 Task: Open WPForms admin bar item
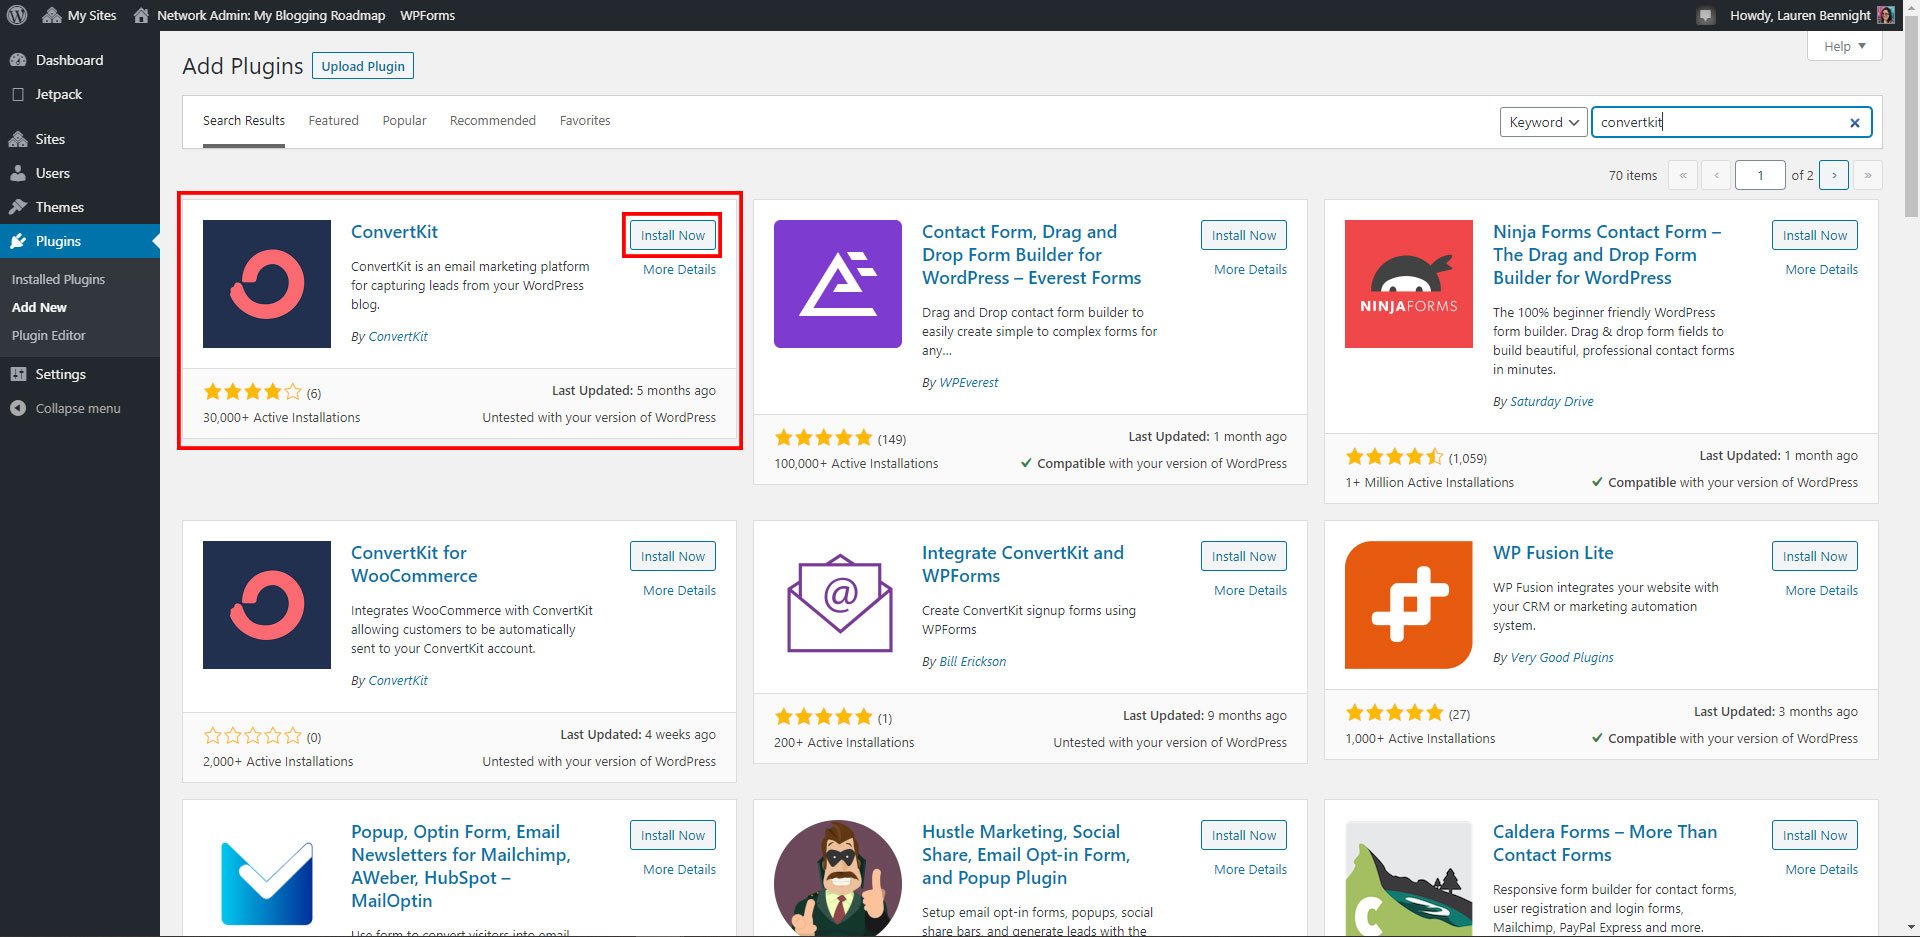click(427, 15)
